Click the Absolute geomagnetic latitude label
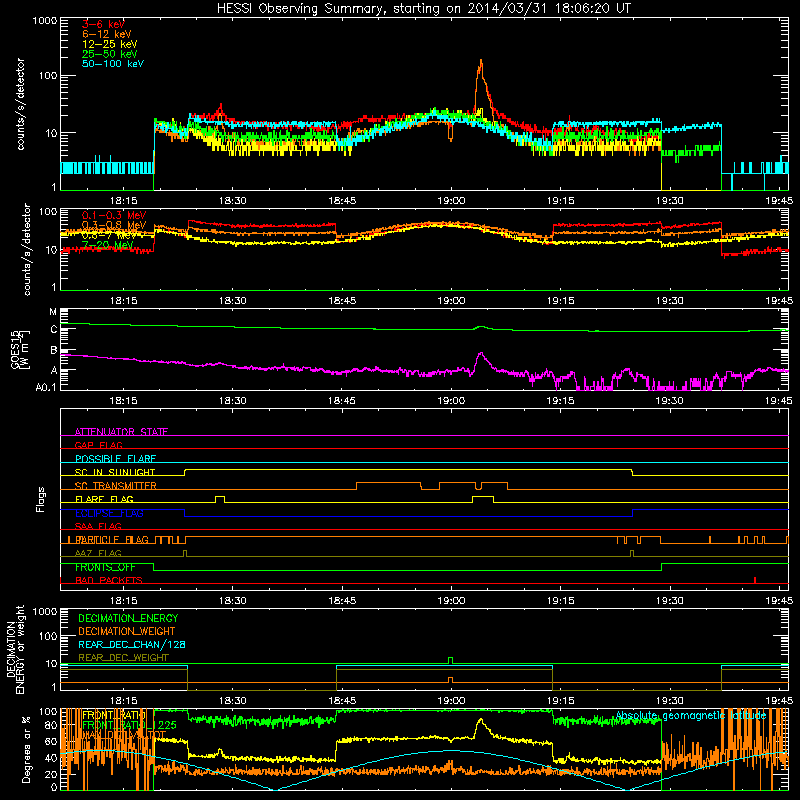The image size is (800, 800). click(x=691, y=715)
